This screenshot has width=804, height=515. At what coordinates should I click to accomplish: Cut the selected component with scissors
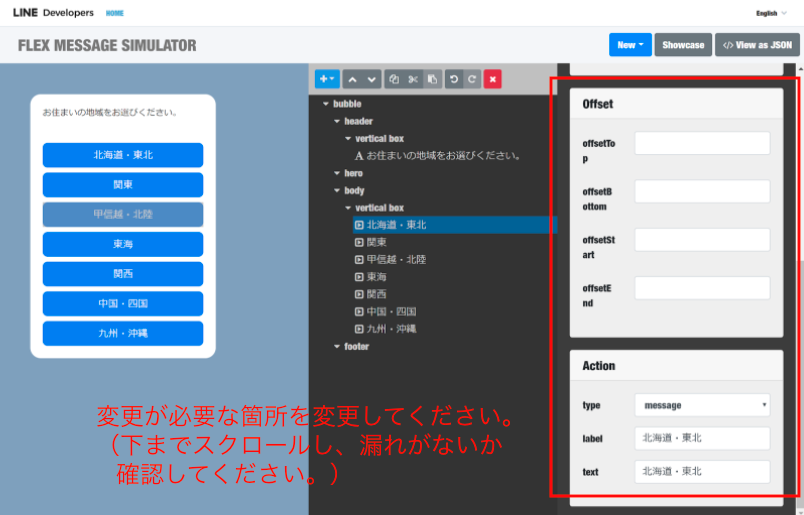(413, 79)
